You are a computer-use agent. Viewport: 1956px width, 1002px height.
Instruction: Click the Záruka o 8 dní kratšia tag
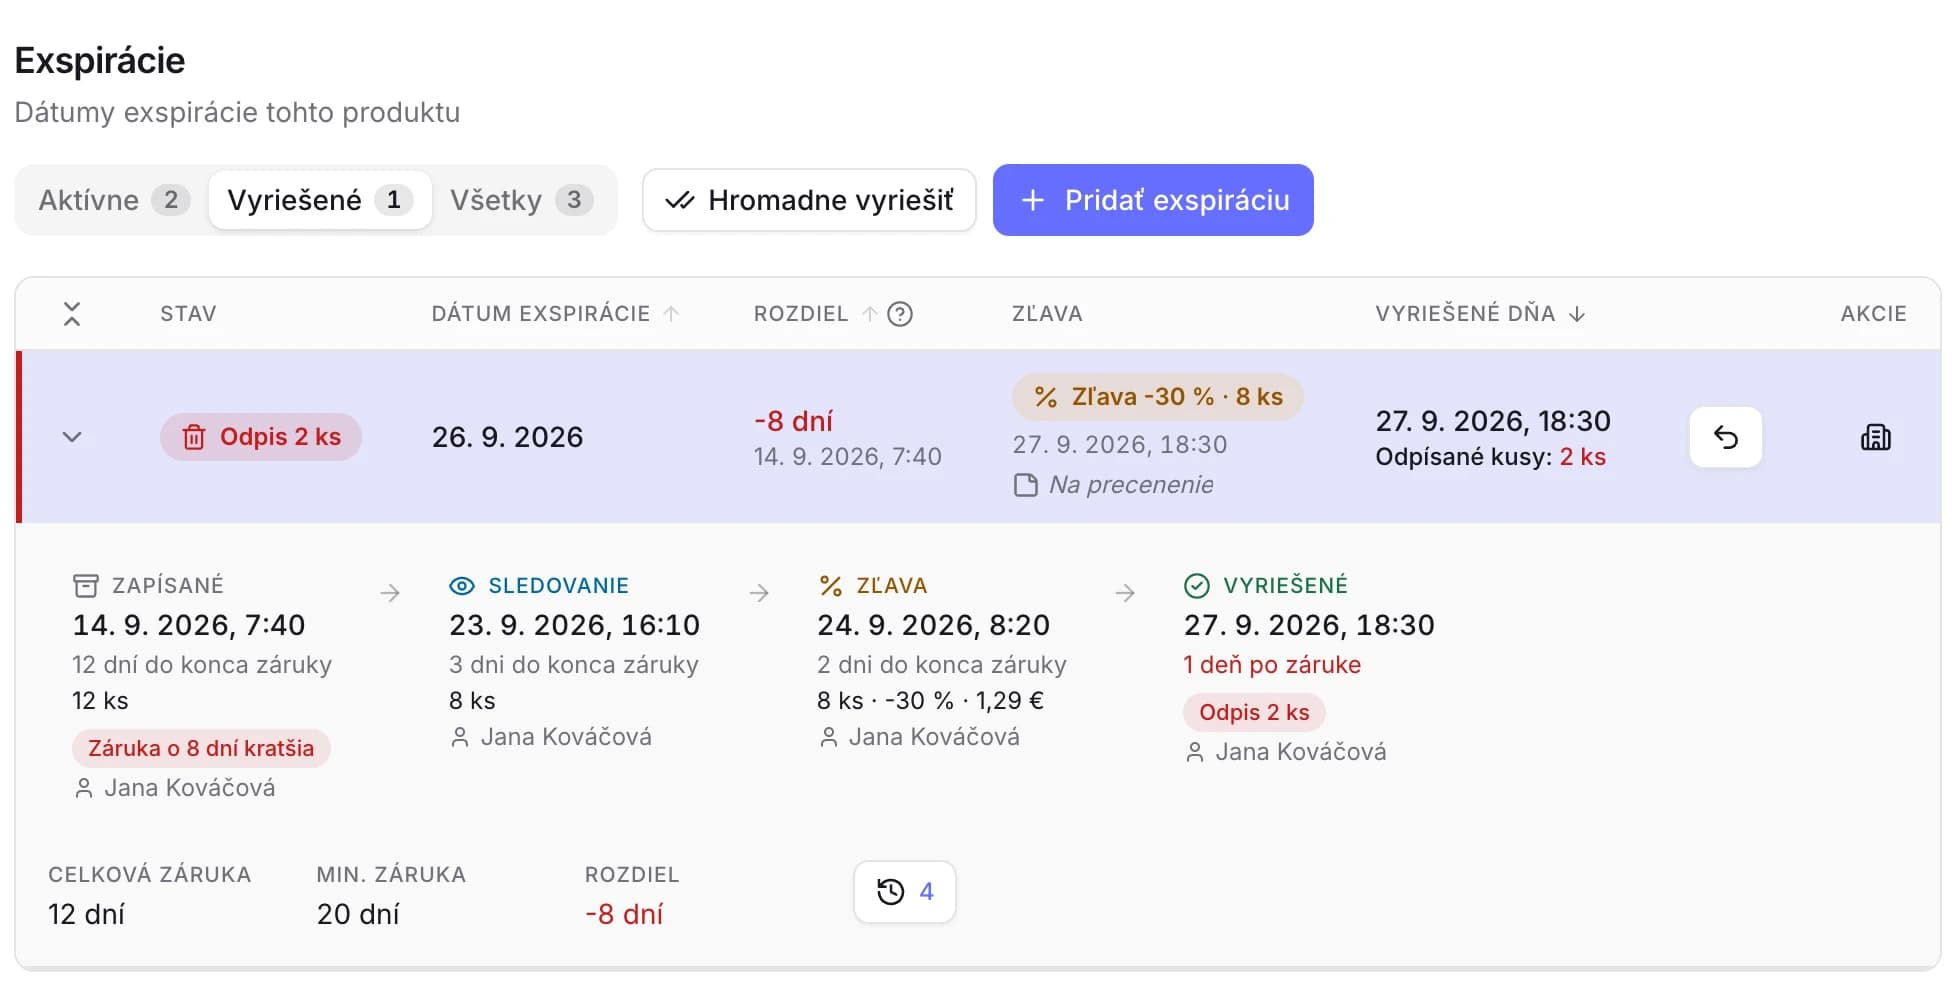tap(201, 748)
